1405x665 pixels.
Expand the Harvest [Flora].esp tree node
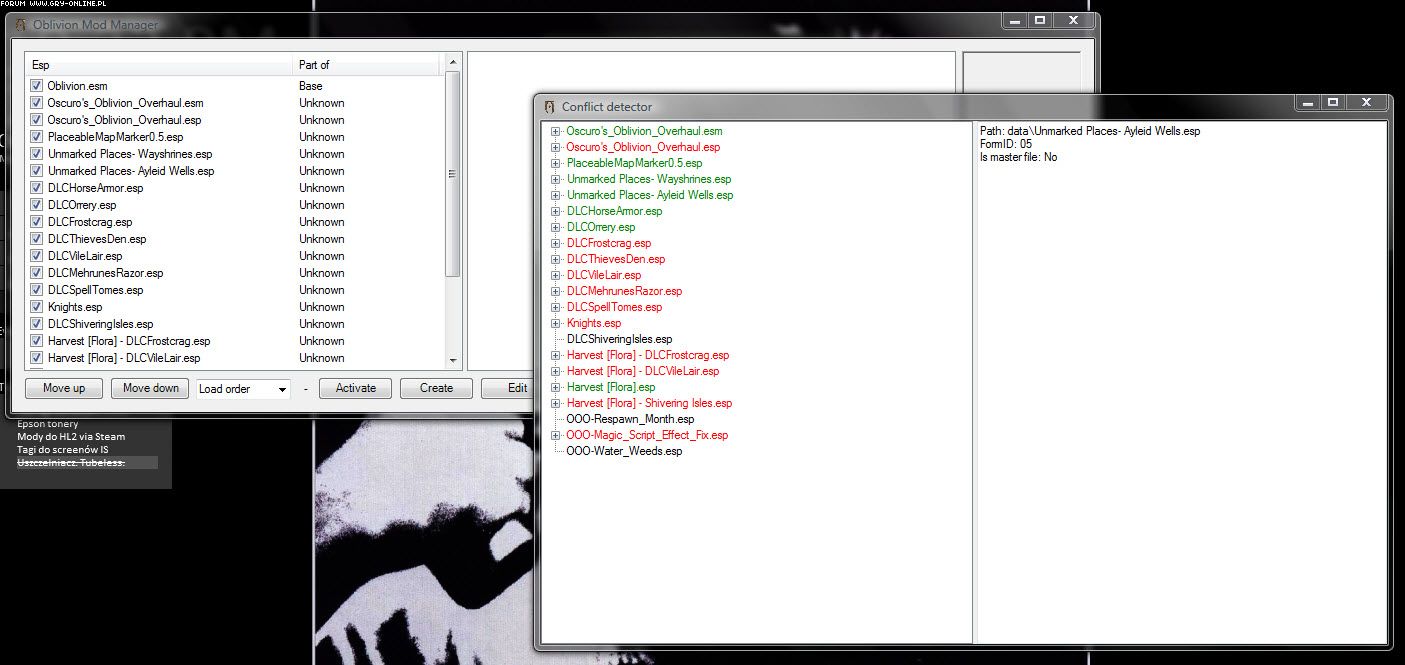(x=556, y=387)
